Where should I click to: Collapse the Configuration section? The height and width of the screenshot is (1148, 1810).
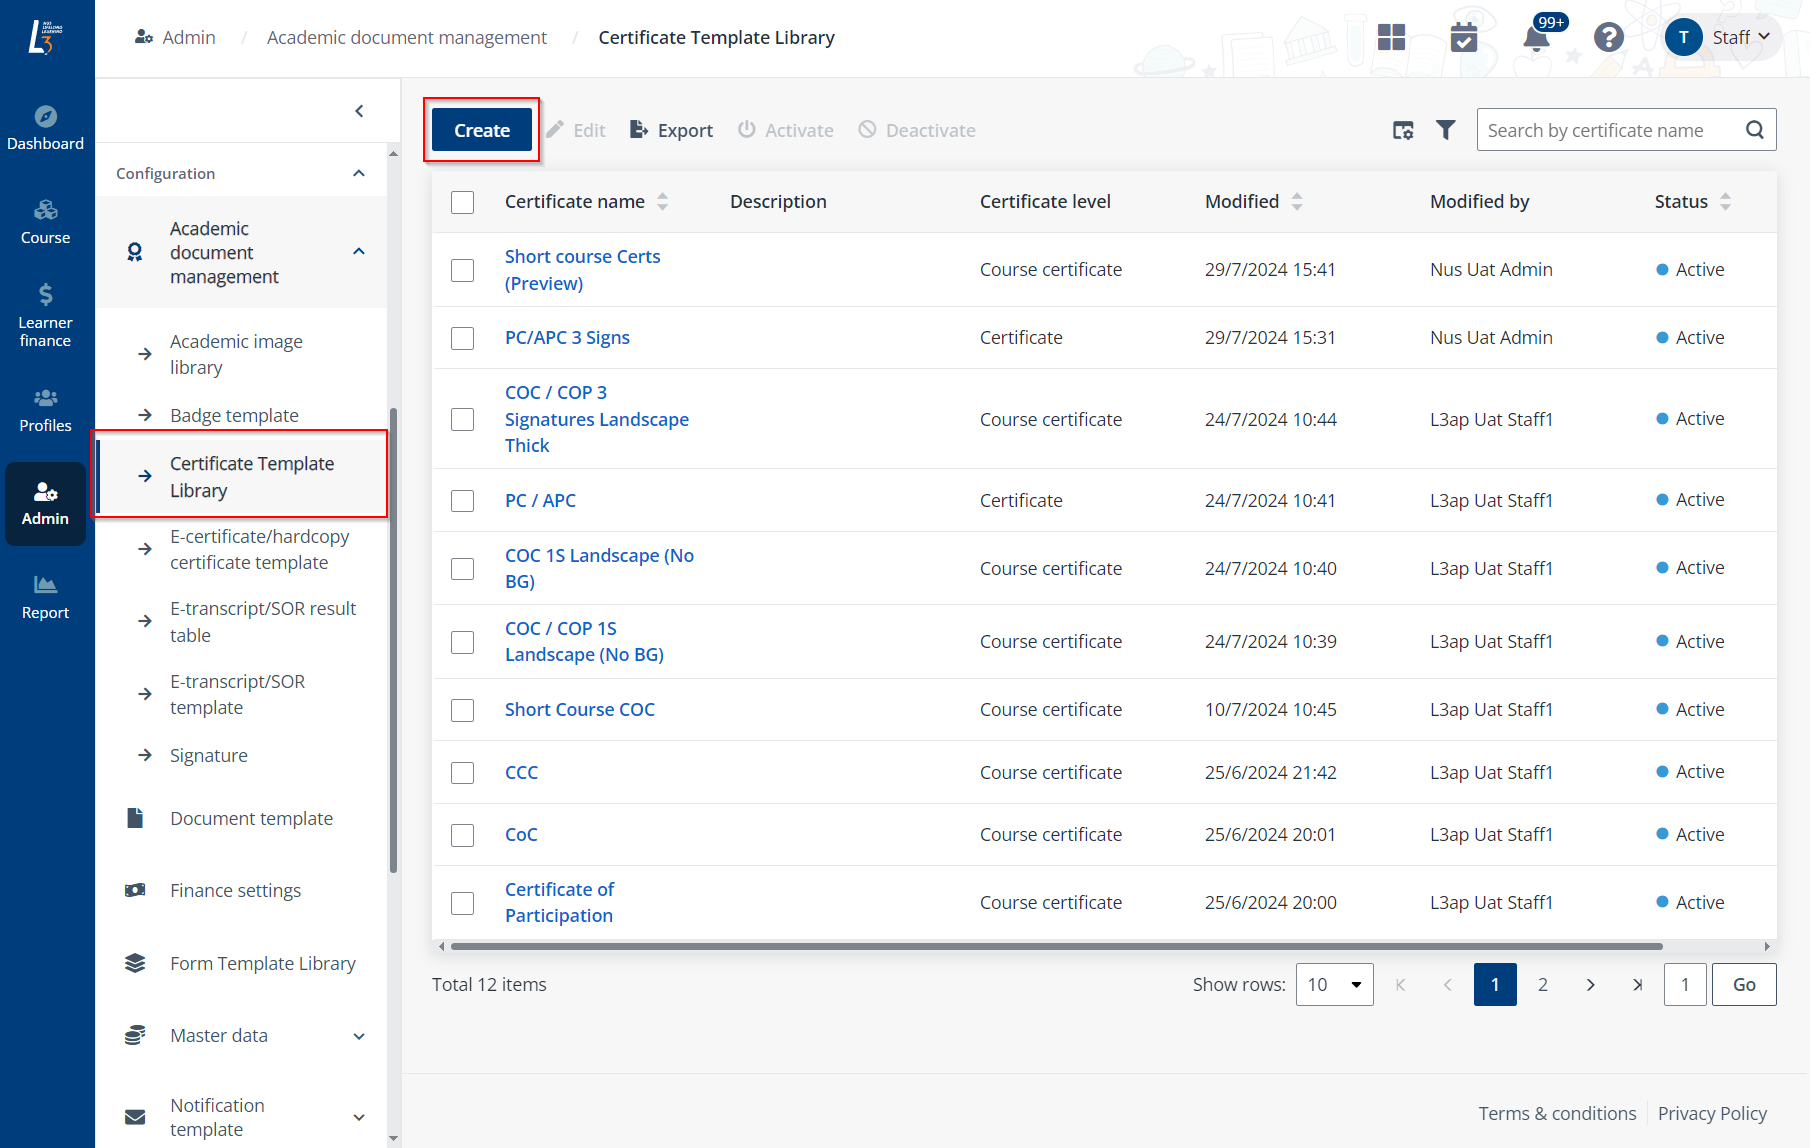(x=359, y=172)
